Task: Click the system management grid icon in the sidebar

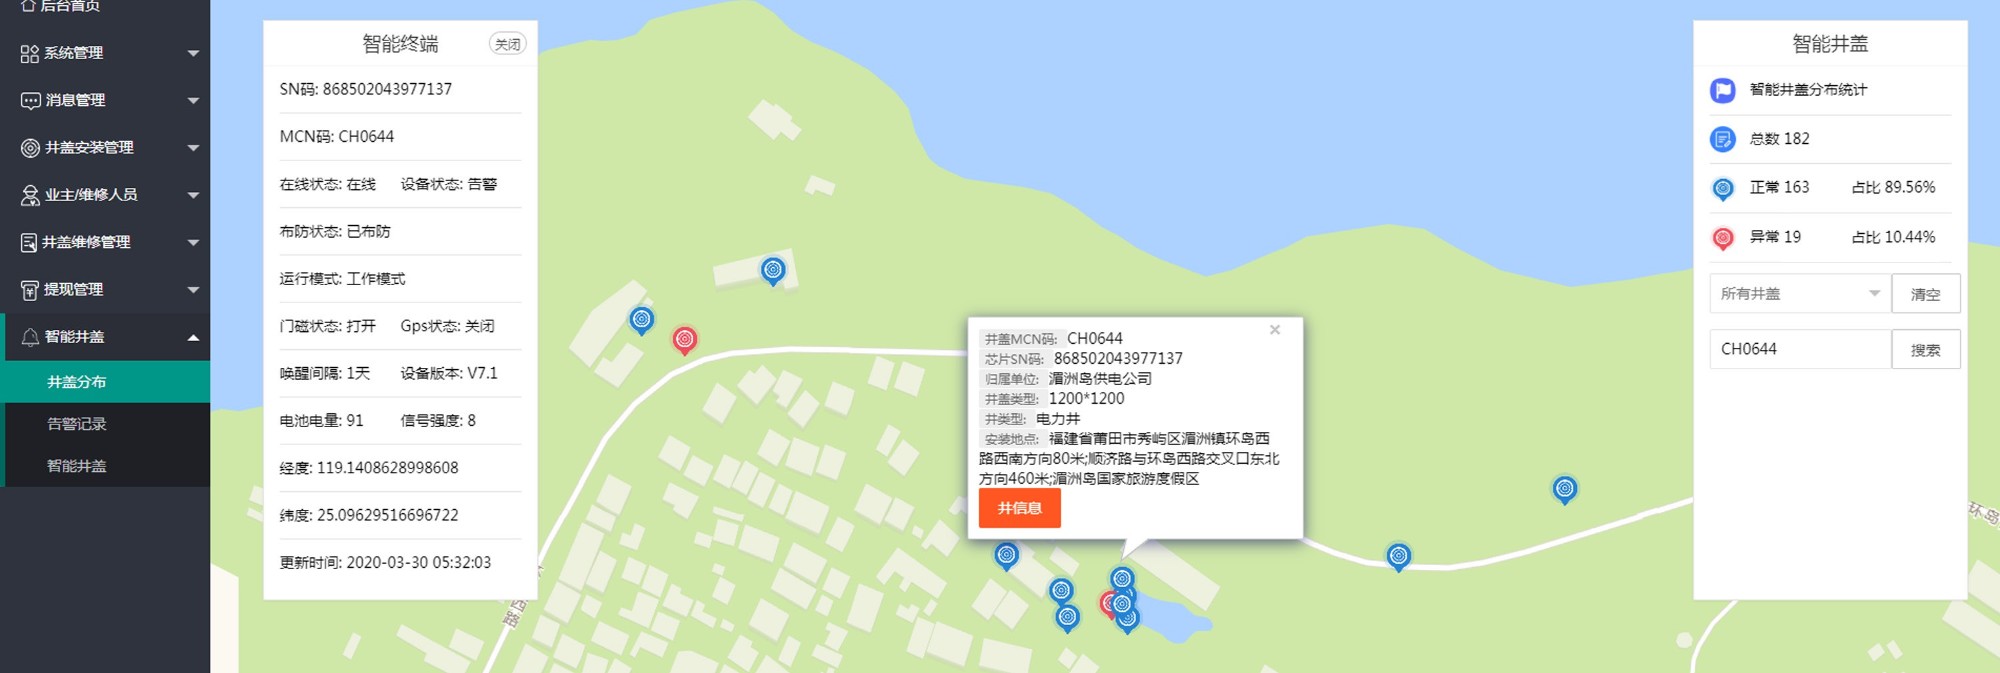Action: click(x=30, y=53)
